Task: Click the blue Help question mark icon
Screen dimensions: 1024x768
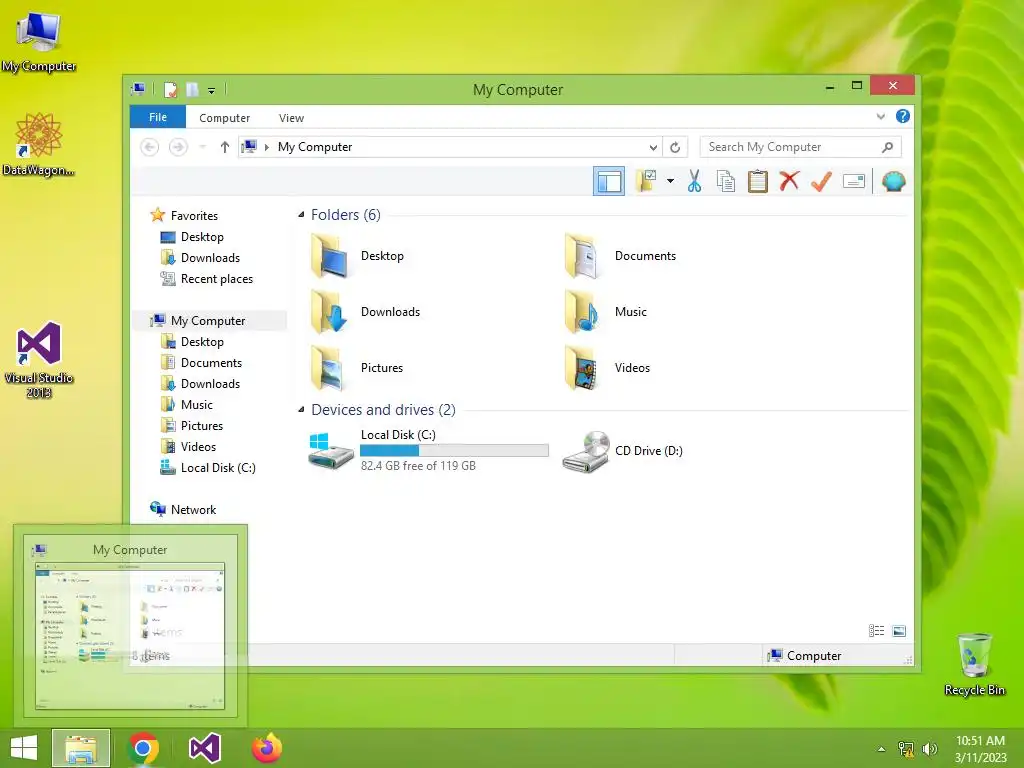Action: [x=903, y=116]
